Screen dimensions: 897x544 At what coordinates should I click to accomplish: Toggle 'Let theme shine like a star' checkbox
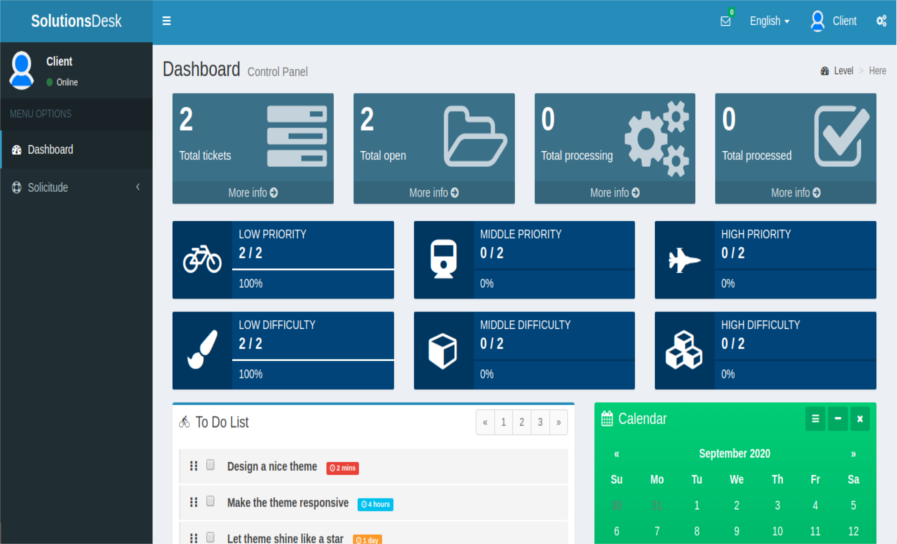coord(211,537)
